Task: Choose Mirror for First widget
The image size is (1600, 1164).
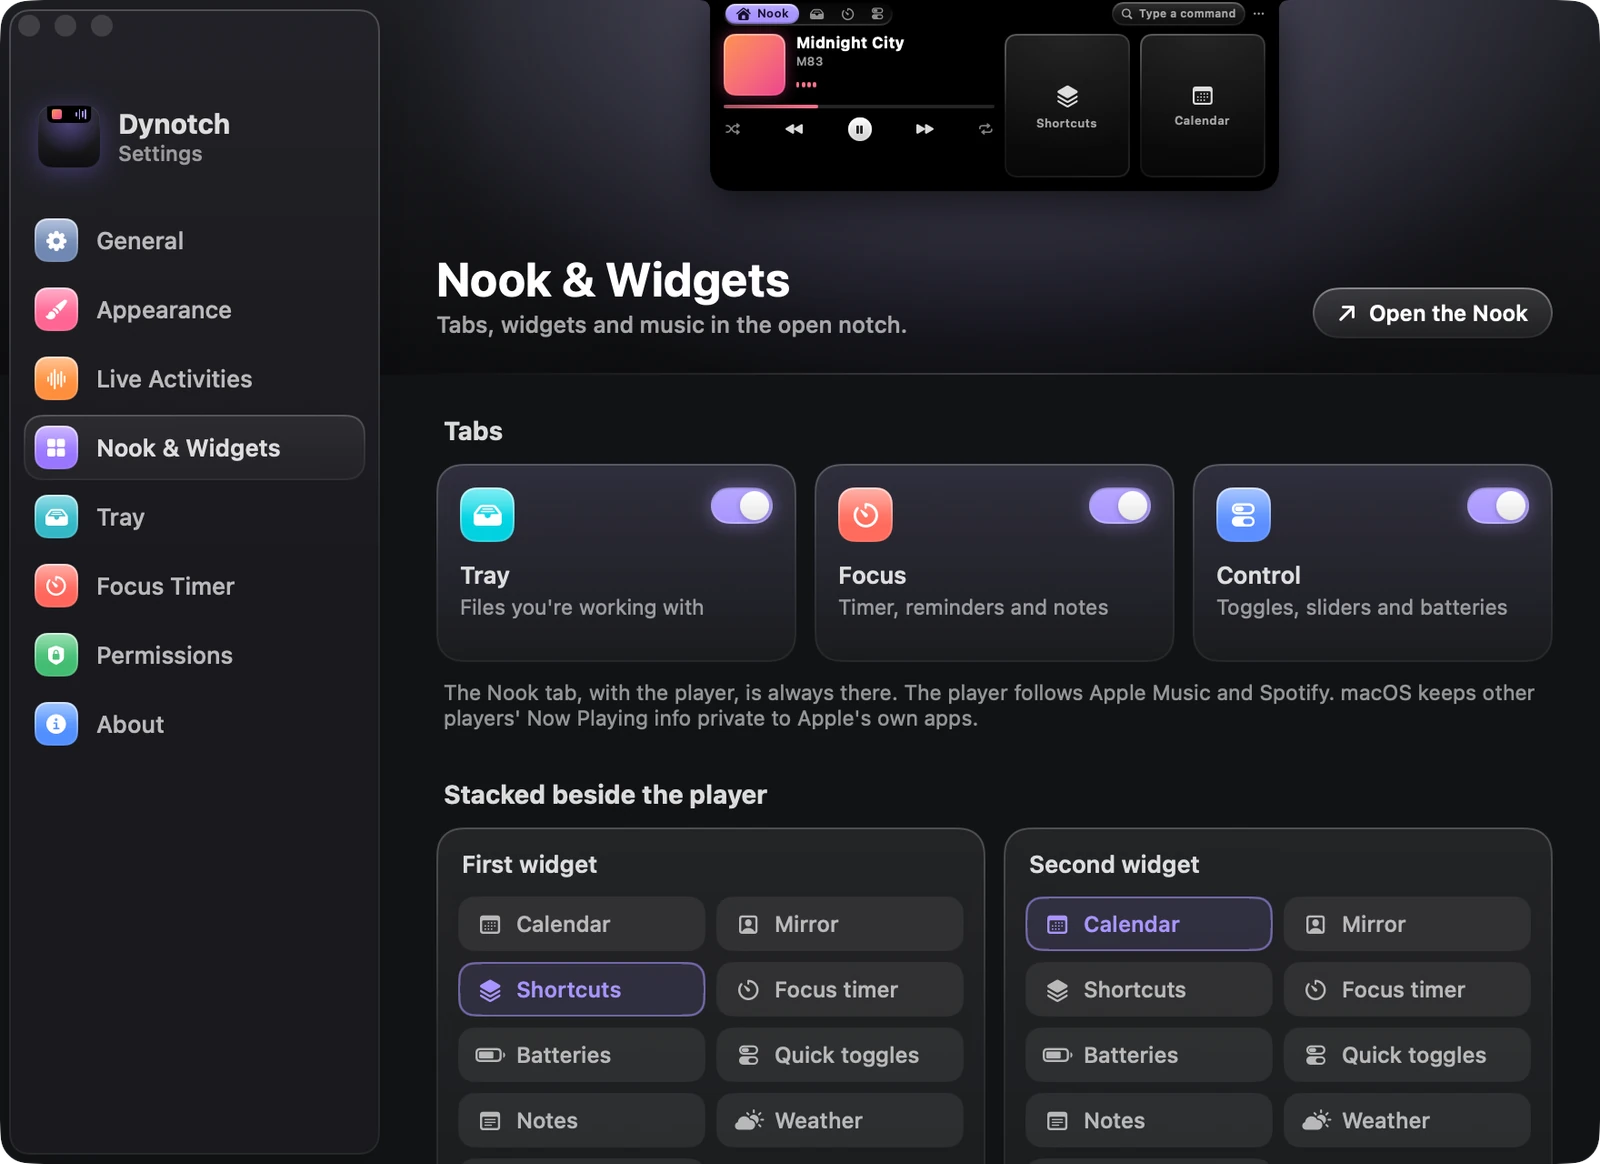Action: [840, 924]
